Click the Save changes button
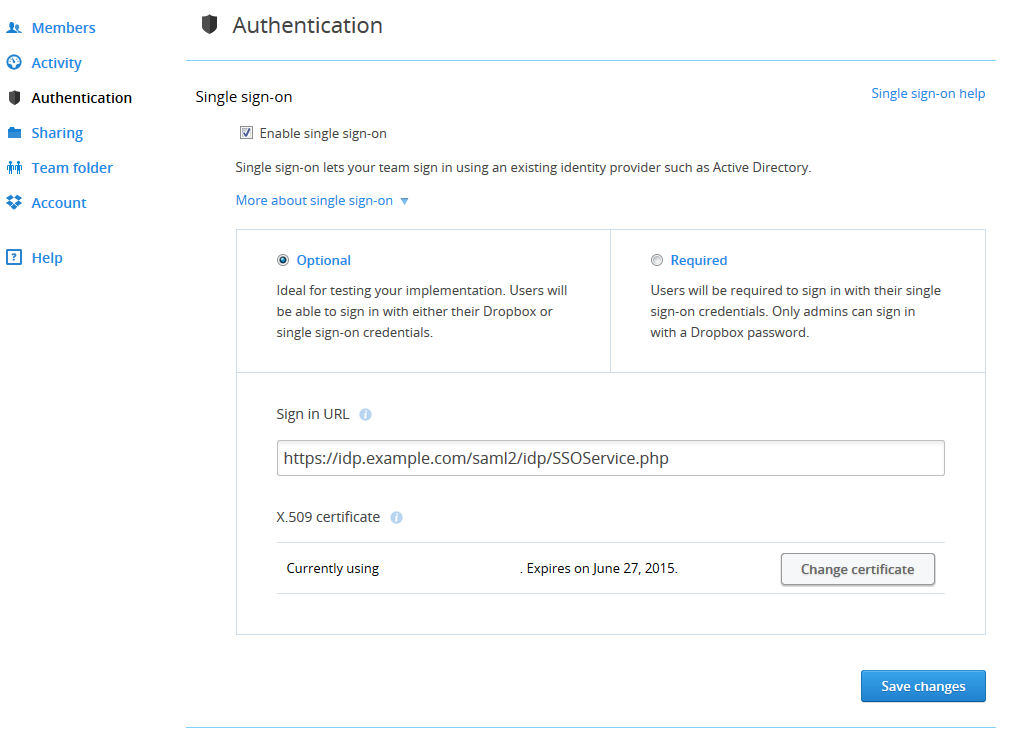Image resolution: width=1016 pixels, height=751 pixels. (x=923, y=686)
